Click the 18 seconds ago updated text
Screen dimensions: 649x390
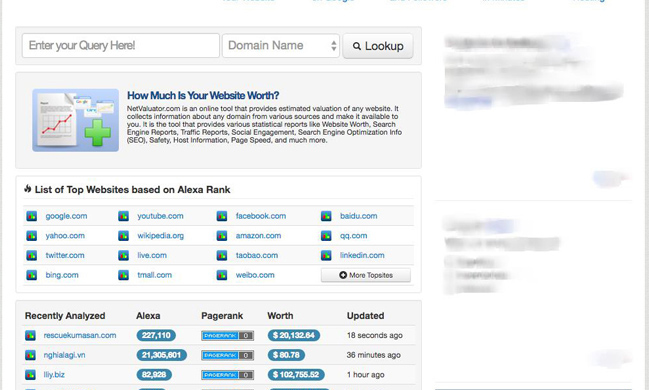(x=375, y=335)
